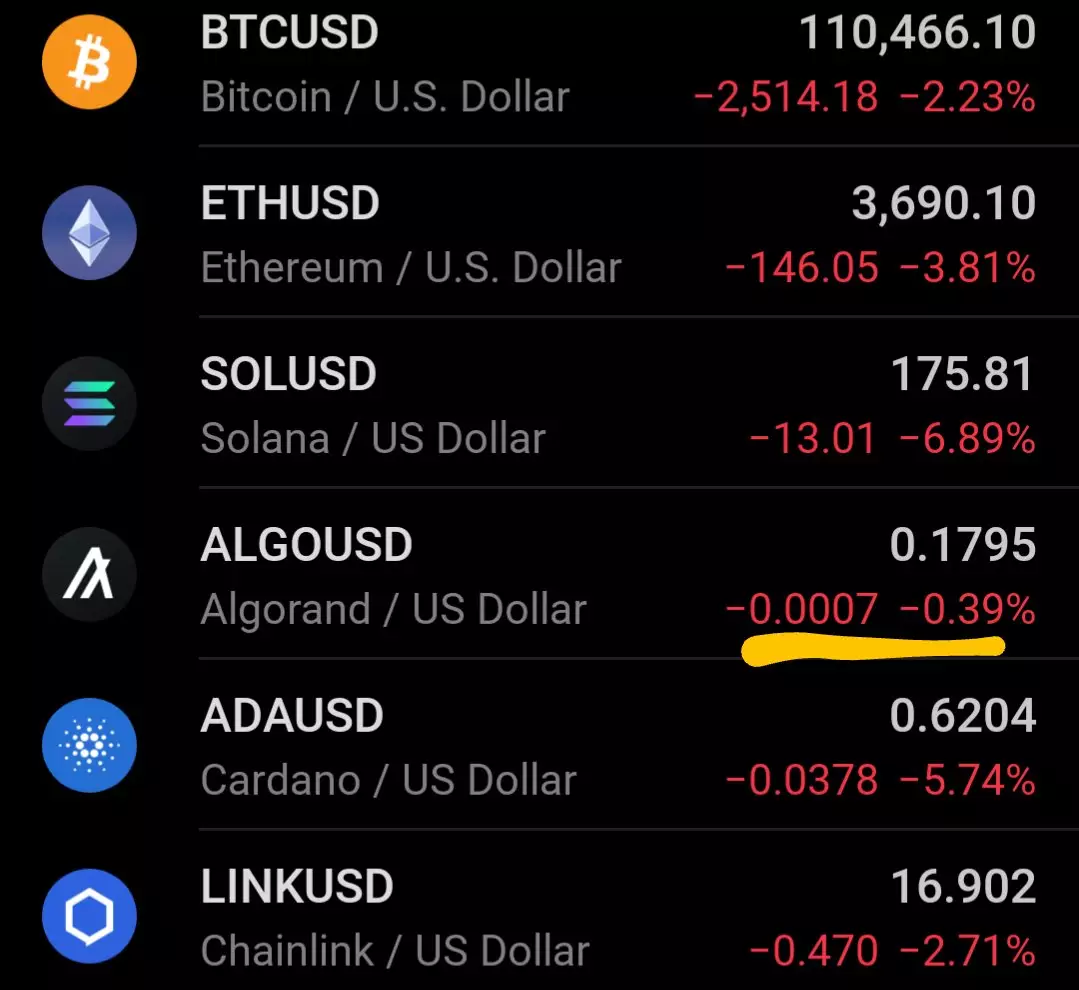Click Bitcoin price 110,466.10
The width and height of the screenshot is (1079, 990).
(917, 33)
